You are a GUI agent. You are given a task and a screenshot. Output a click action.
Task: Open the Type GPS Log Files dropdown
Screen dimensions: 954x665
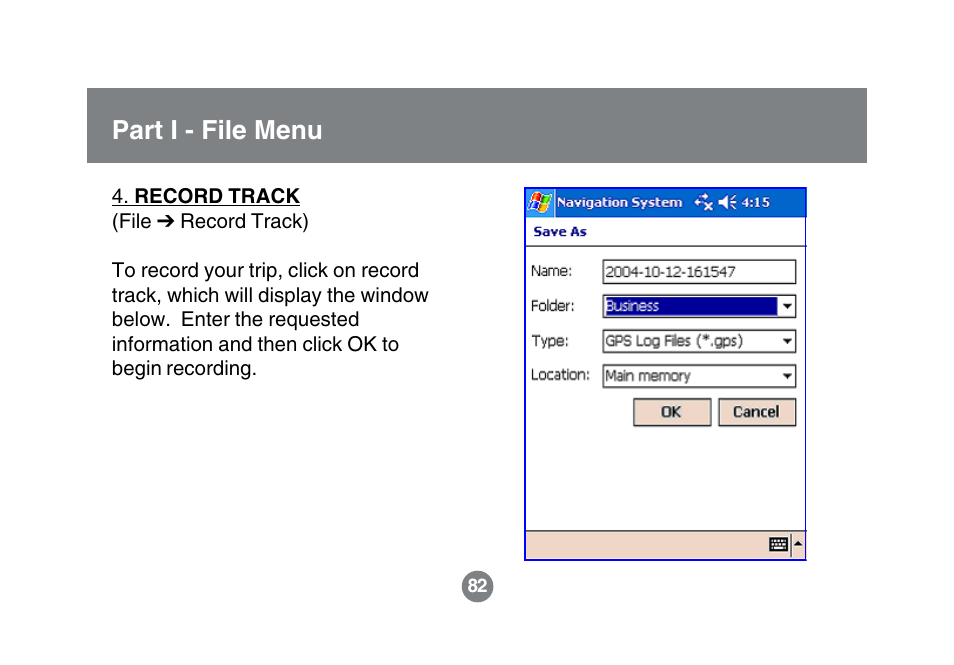(x=699, y=341)
